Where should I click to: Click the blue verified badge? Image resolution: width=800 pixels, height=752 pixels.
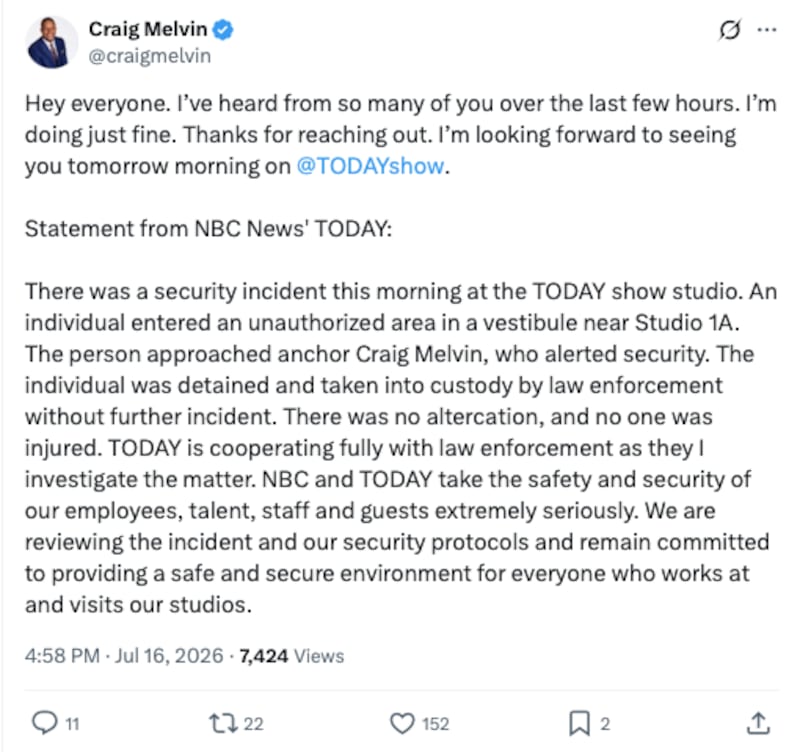pyautogui.click(x=222, y=30)
